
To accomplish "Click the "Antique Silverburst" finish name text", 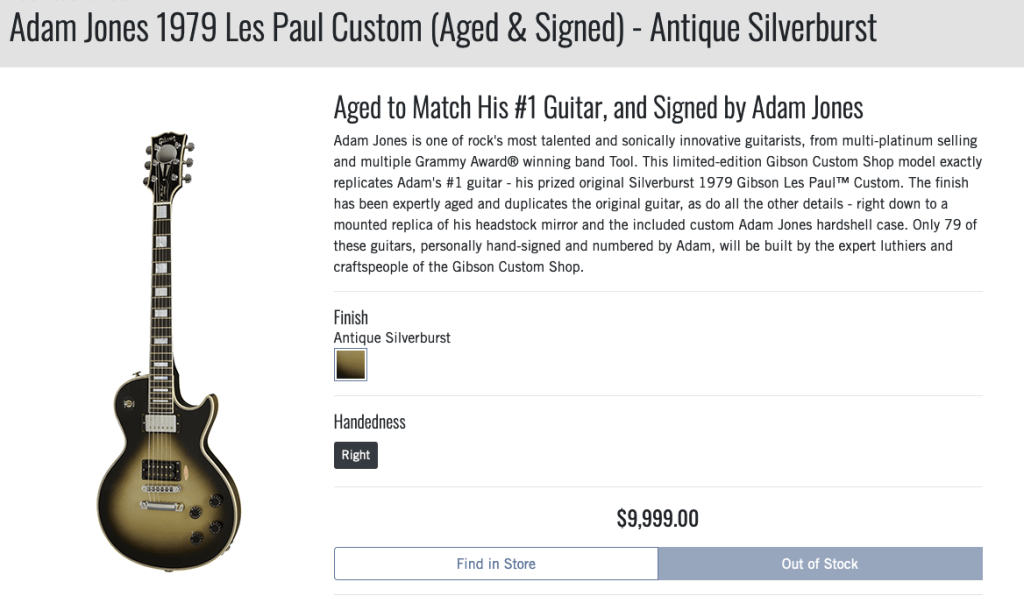I will [392, 338].
